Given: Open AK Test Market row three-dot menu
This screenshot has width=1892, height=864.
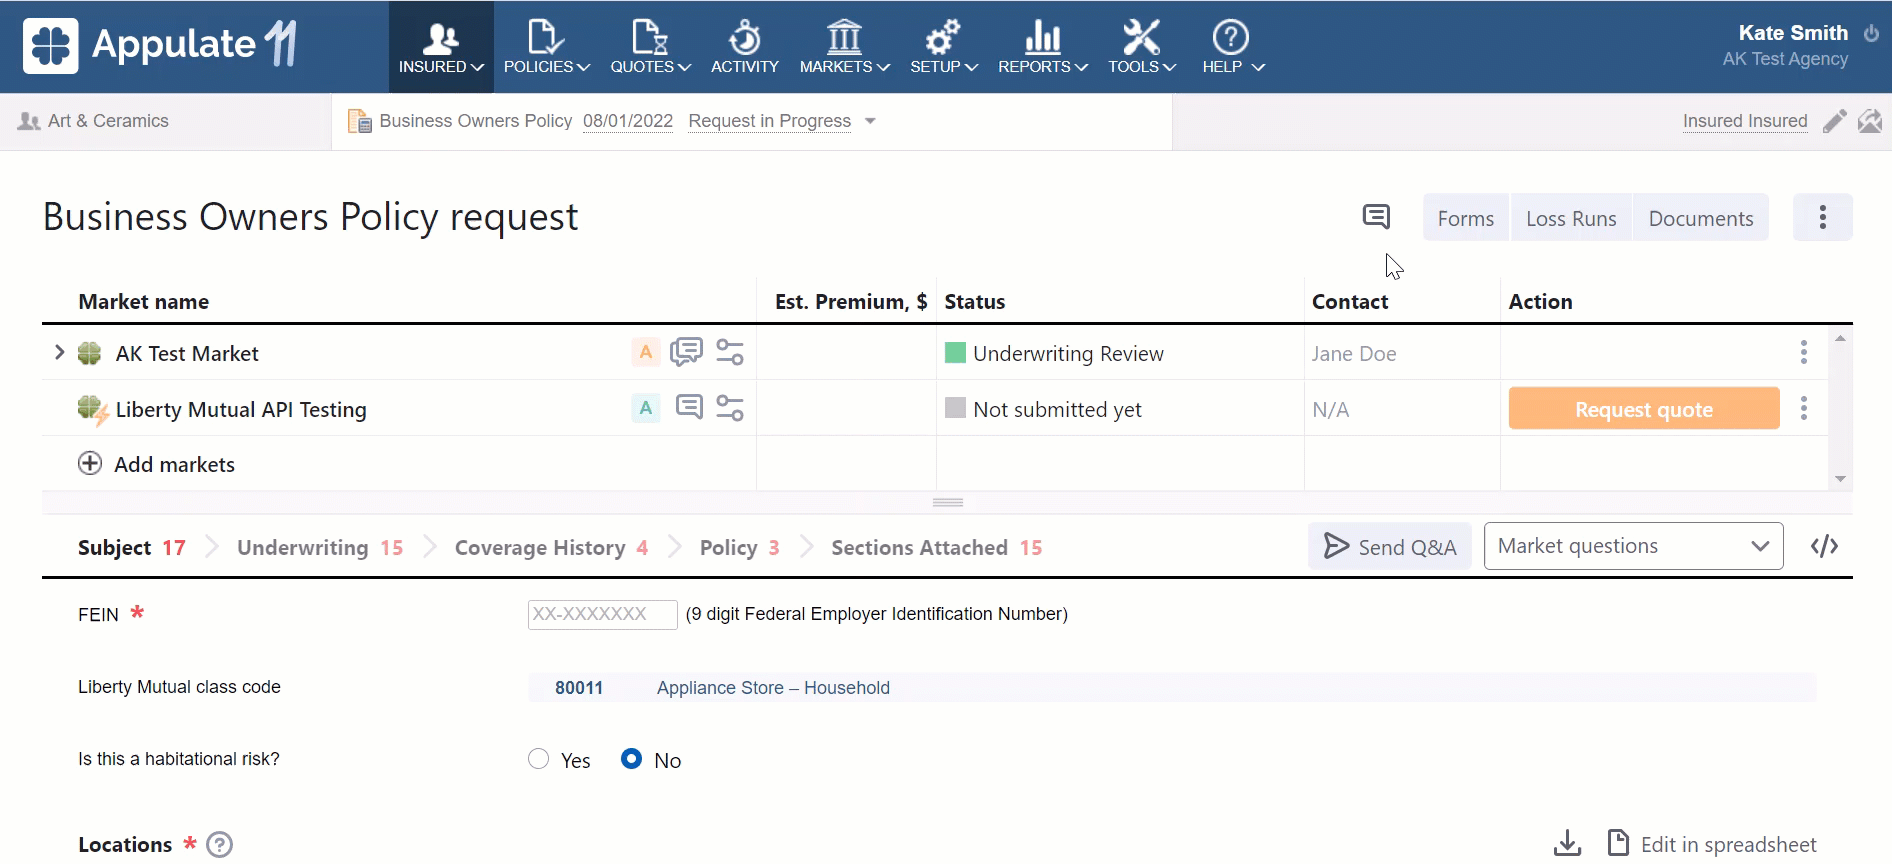Looking at the screenshot, I should tap(1804, 352).
